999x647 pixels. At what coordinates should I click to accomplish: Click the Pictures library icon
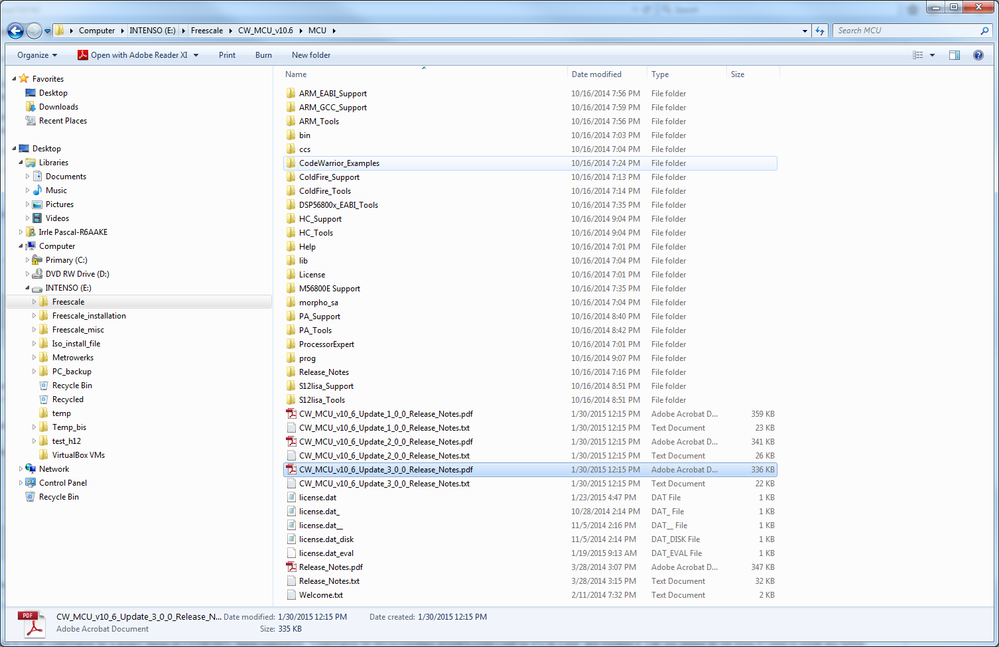pyautogui.click(x=38, y=204)
